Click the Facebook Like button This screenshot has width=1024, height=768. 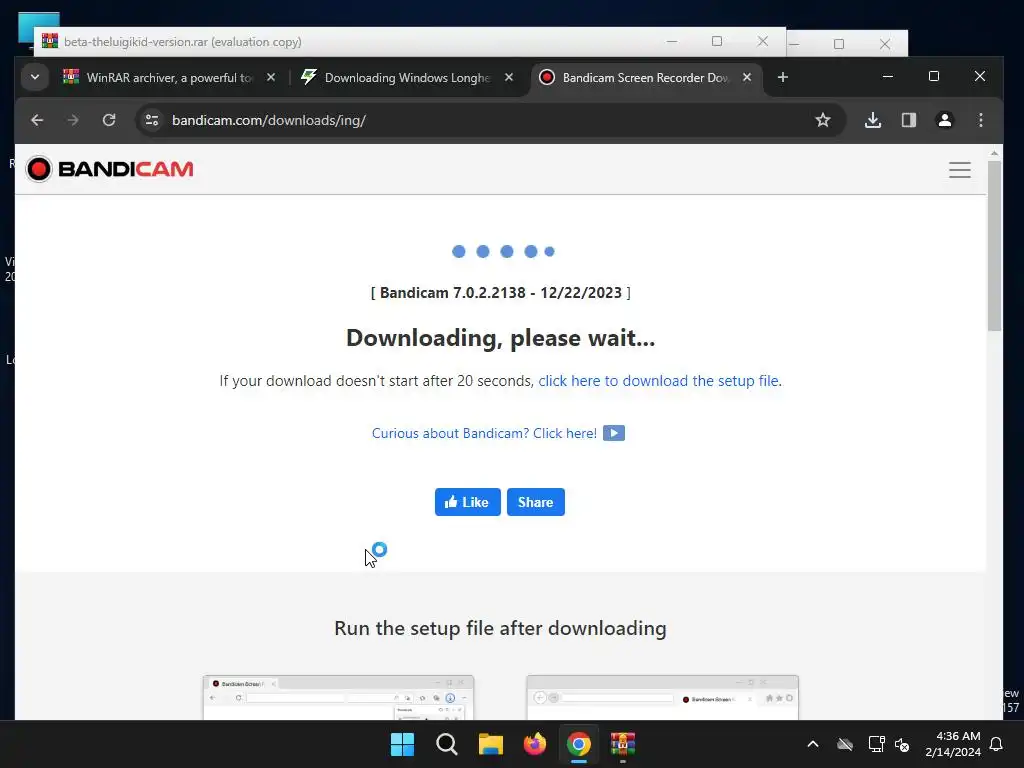[x=468, y=502]
